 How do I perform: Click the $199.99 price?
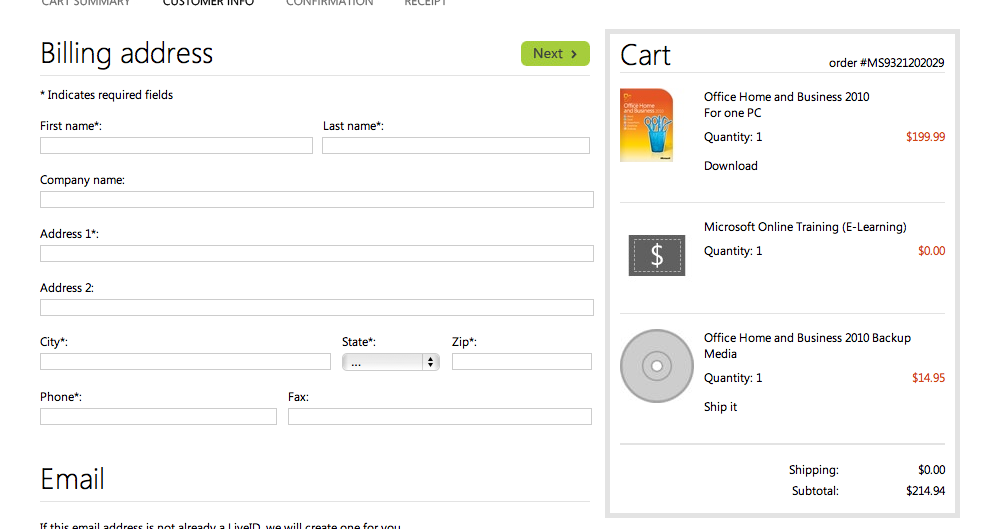point(925,137)
